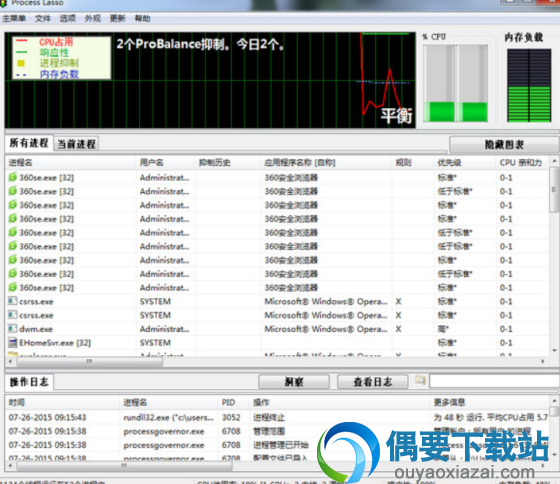Open the 文件 menu

pos(42,18)
